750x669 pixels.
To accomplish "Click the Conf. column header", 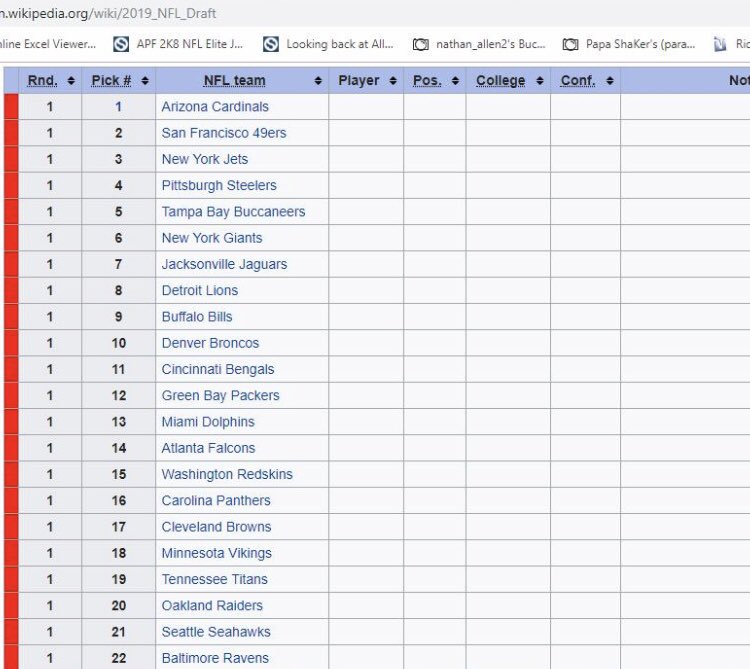I will coord(585,81).
